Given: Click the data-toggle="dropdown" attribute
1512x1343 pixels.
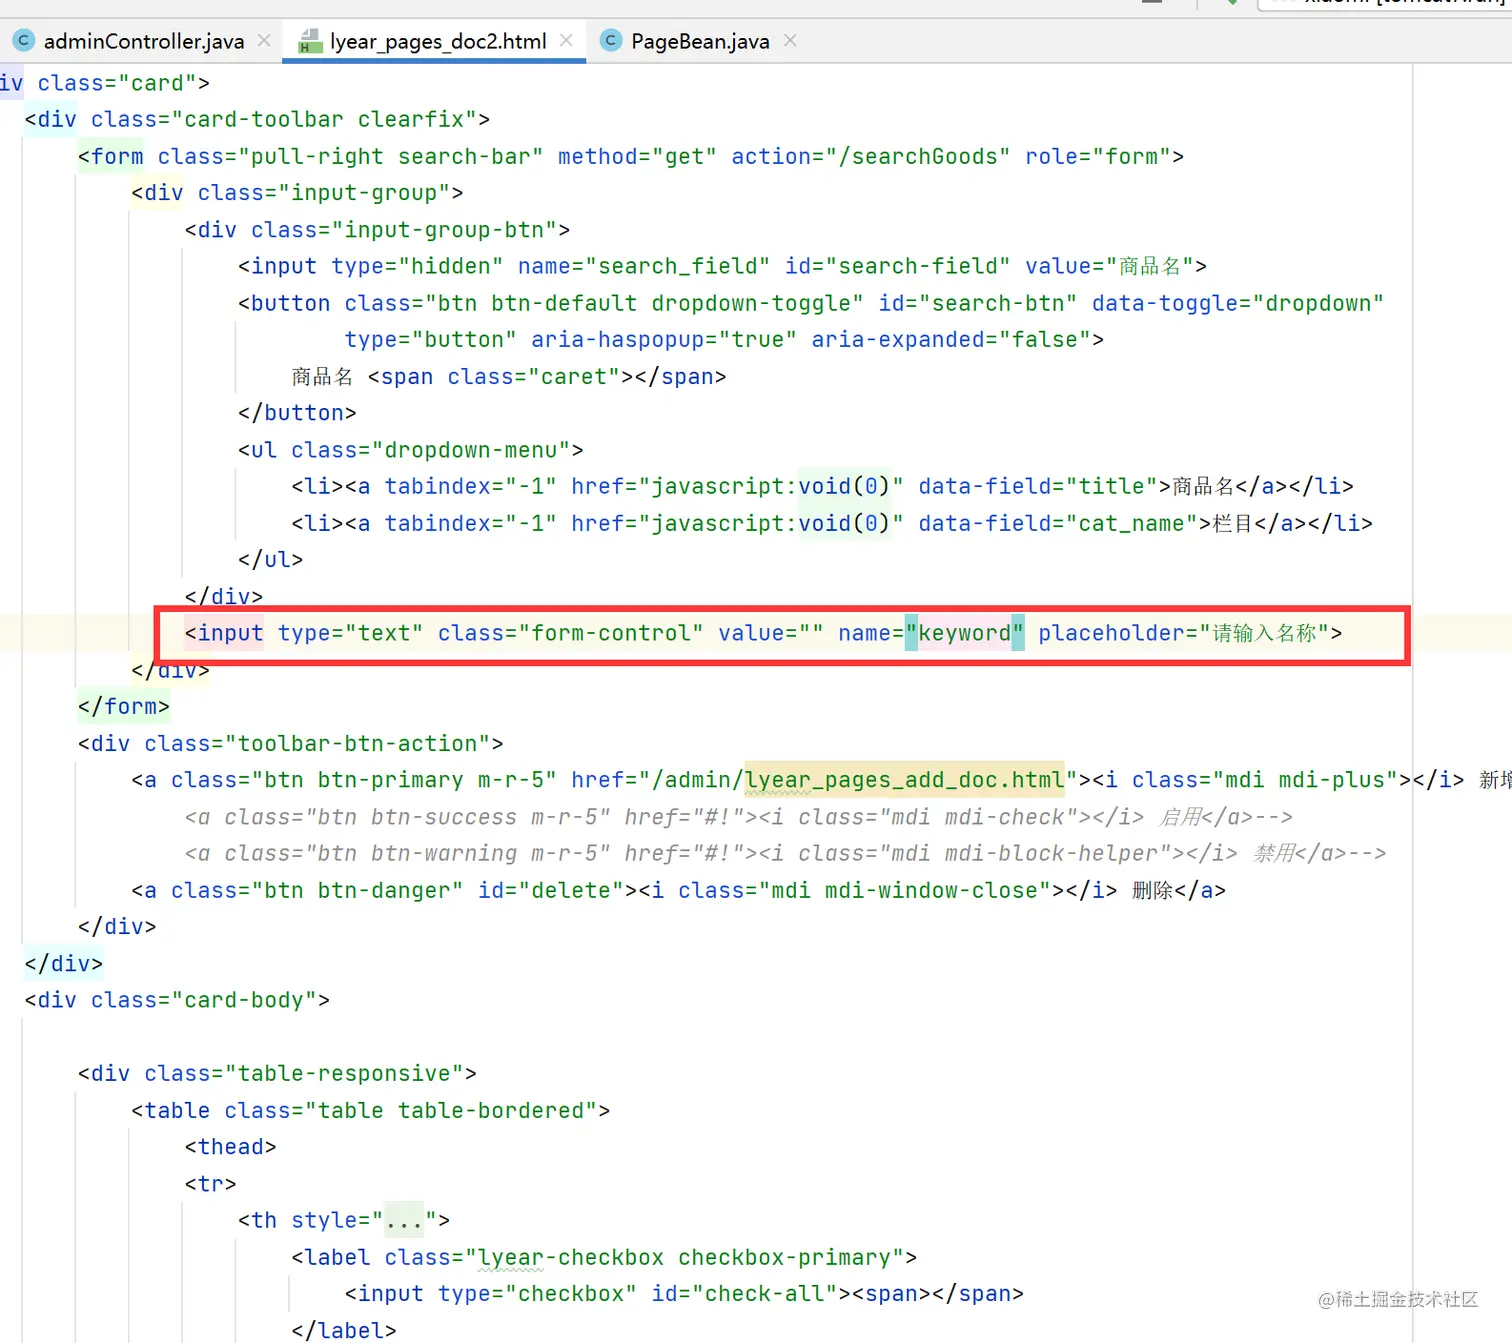Looking at the screenshot, I should pyautogui.click(x=1238, y=303).
